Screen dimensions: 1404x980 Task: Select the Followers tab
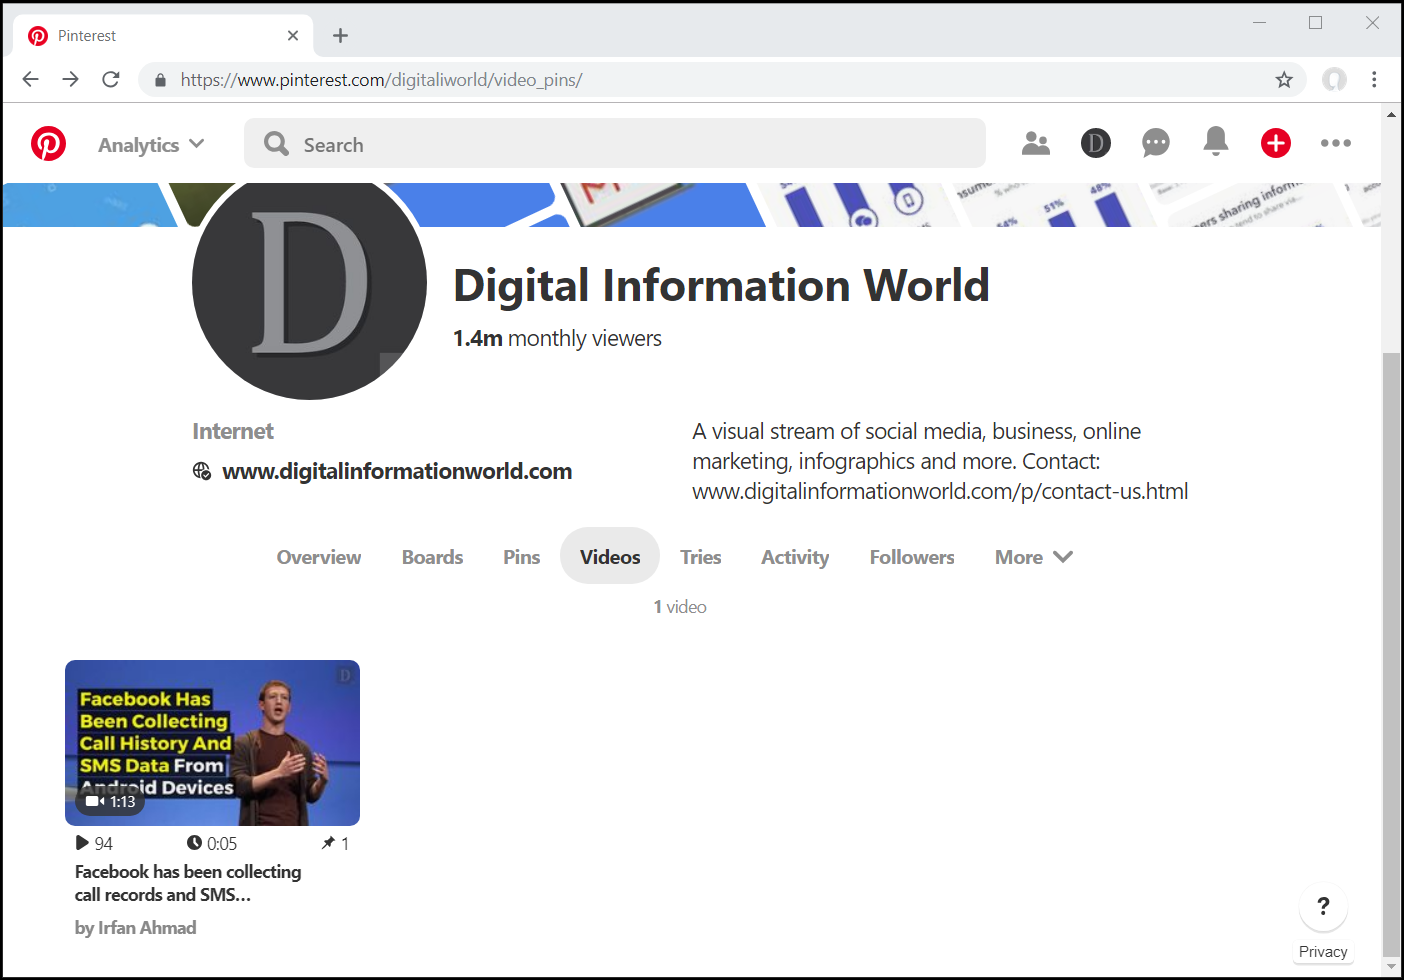(911, 557)
